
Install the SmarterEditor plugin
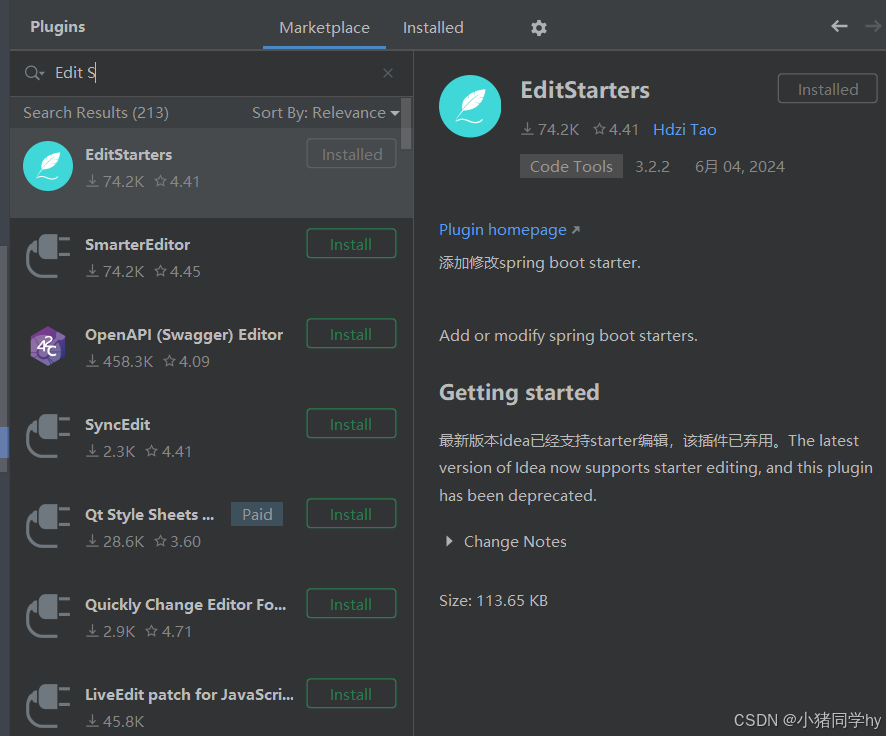point(351,244)
